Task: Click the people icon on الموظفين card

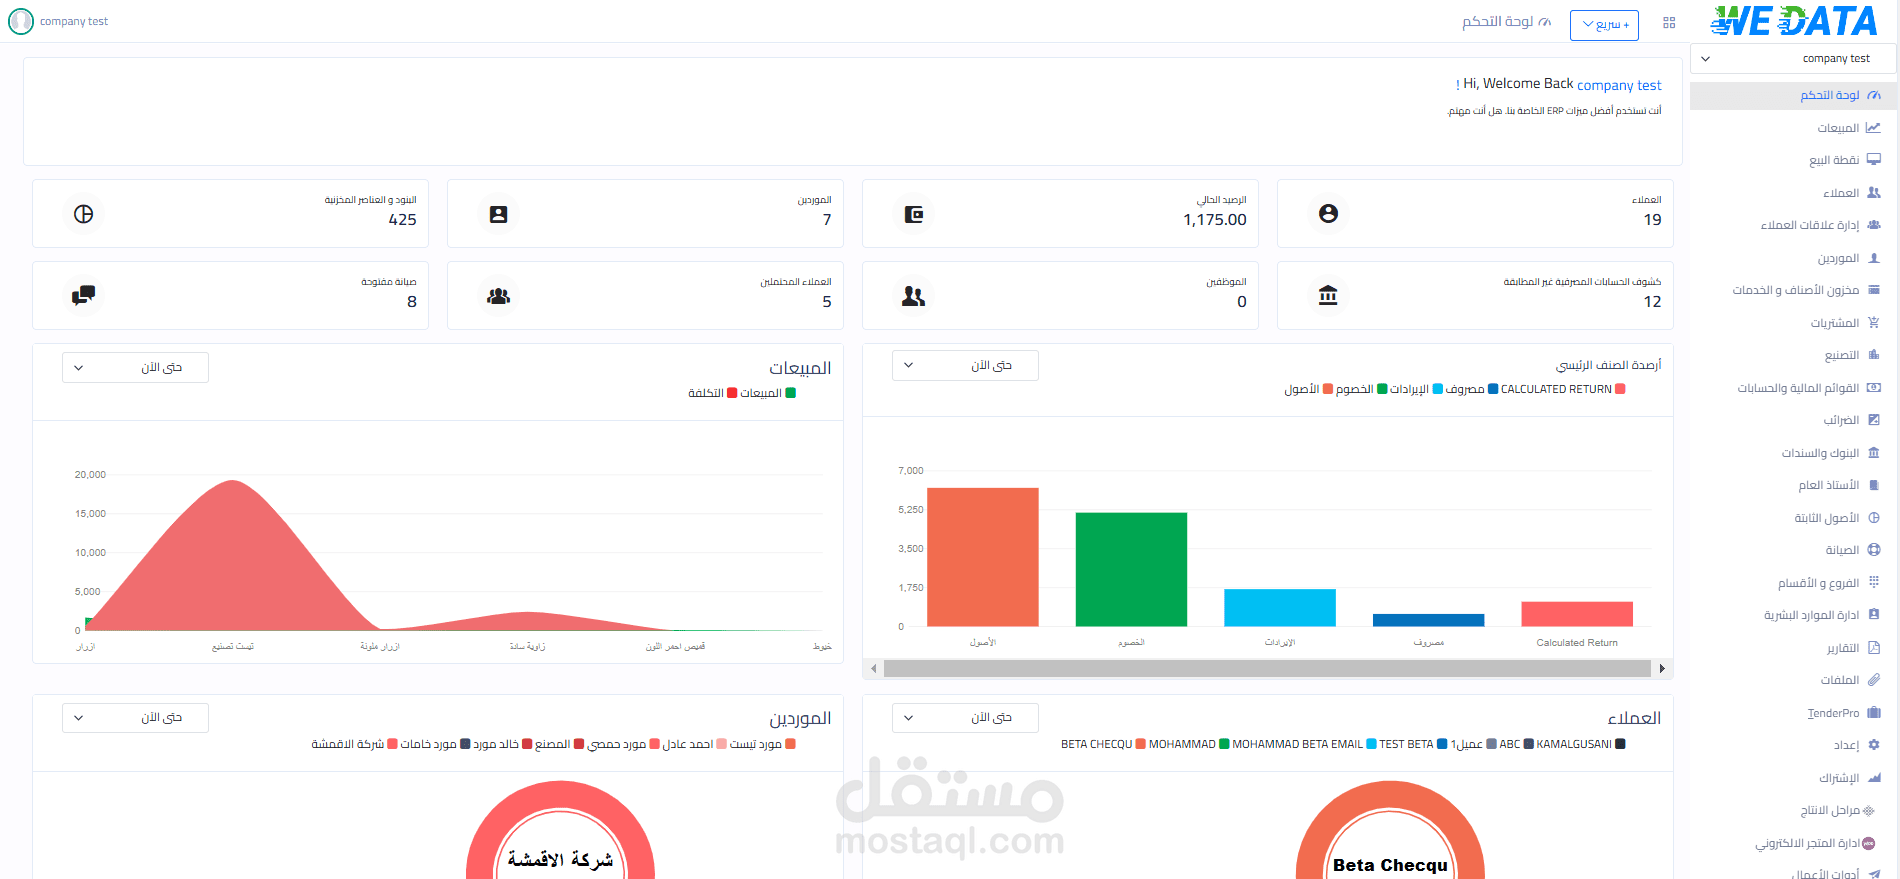Action: pos(913,296)
